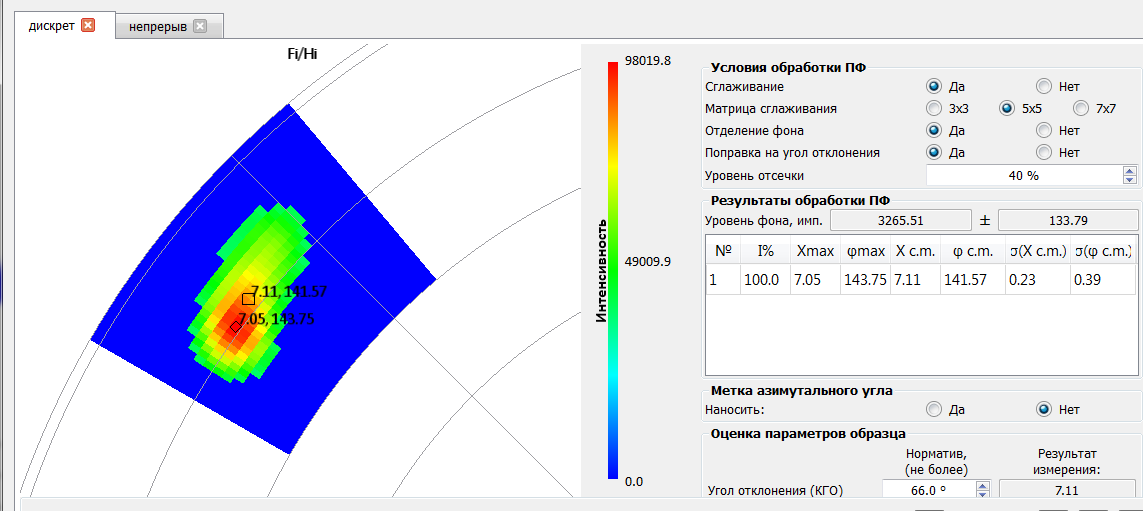This screenshot has width=1143, height=511.
Task: Disable smoothing by choosing "Нет"
Action: (x=1044, y=86)
